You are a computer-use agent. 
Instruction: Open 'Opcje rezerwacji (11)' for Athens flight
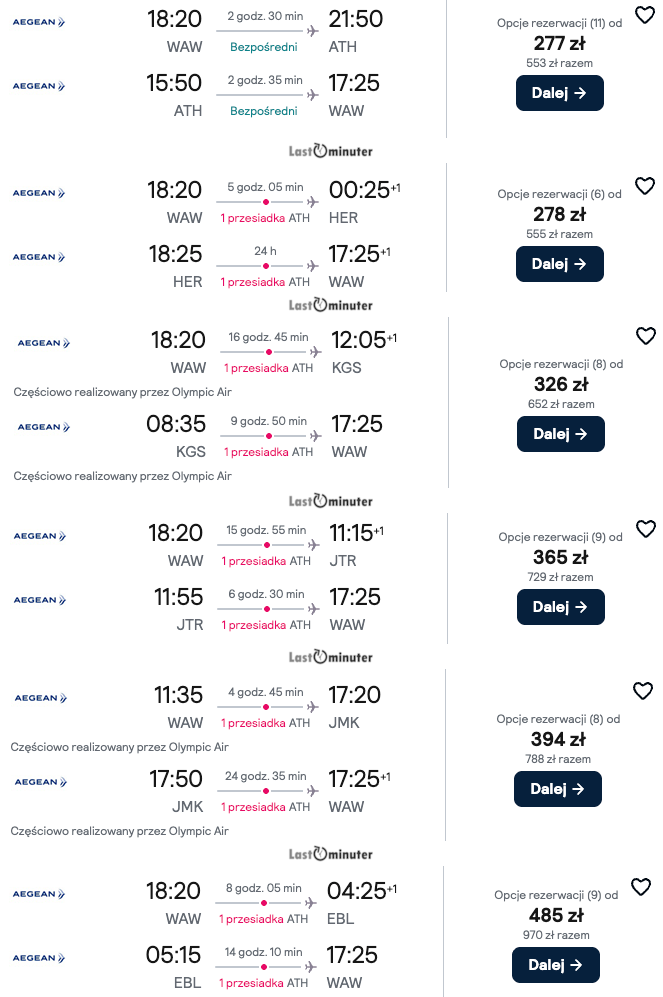coord(559,22)
